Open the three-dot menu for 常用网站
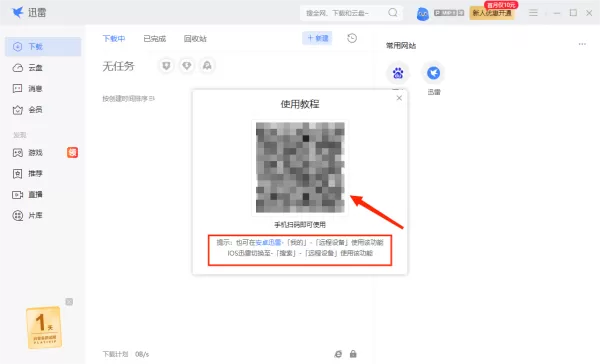This screenshot has width=600, height=364. (x=582, y=44)
